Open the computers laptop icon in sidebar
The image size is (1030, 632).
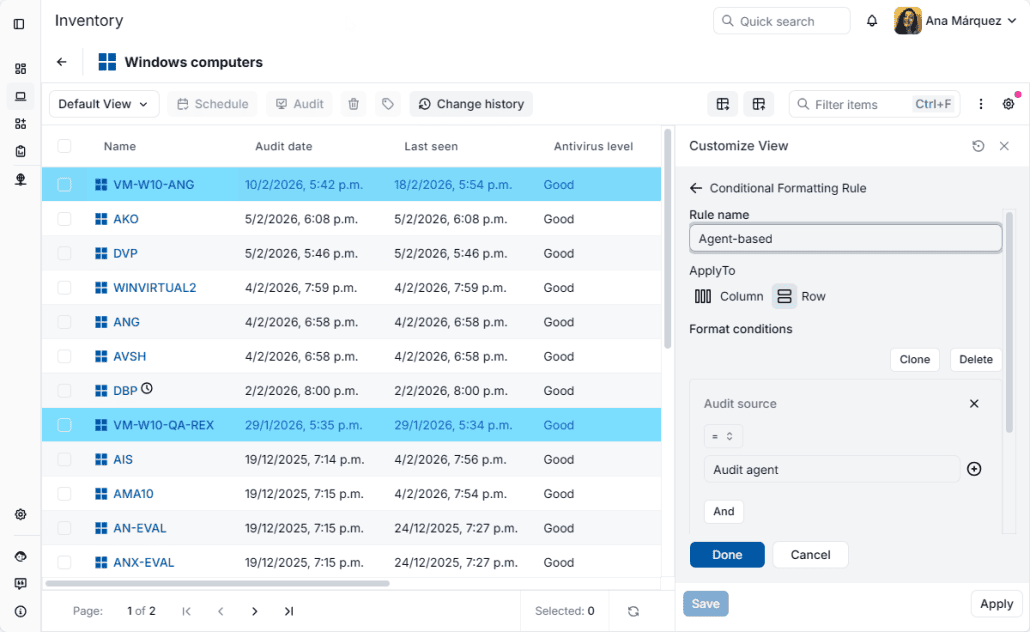20,97
